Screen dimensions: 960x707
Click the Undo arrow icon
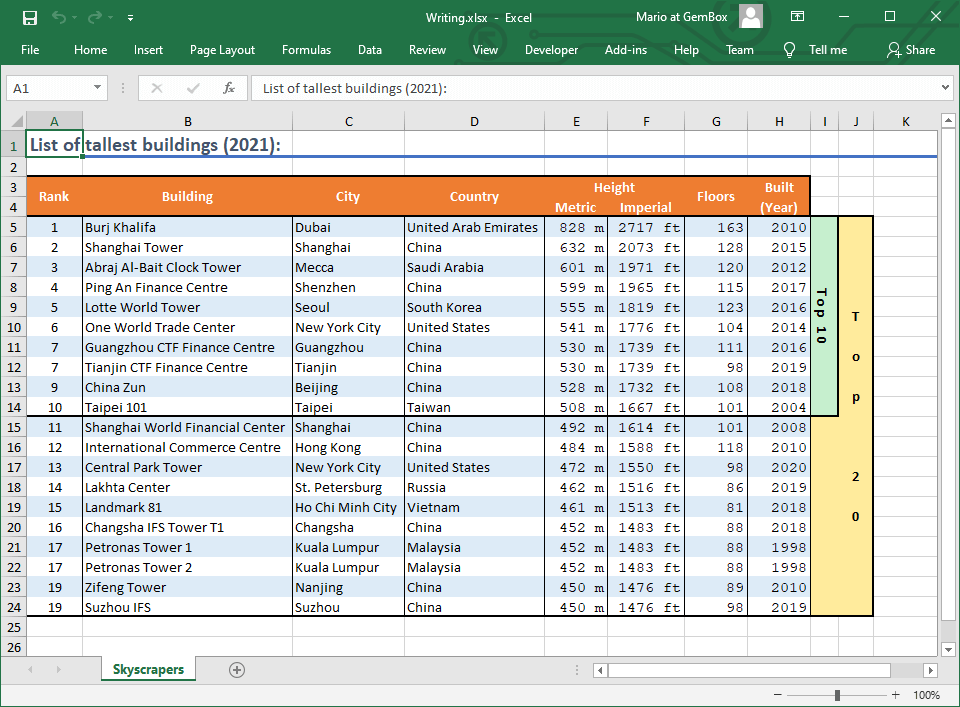59,17
